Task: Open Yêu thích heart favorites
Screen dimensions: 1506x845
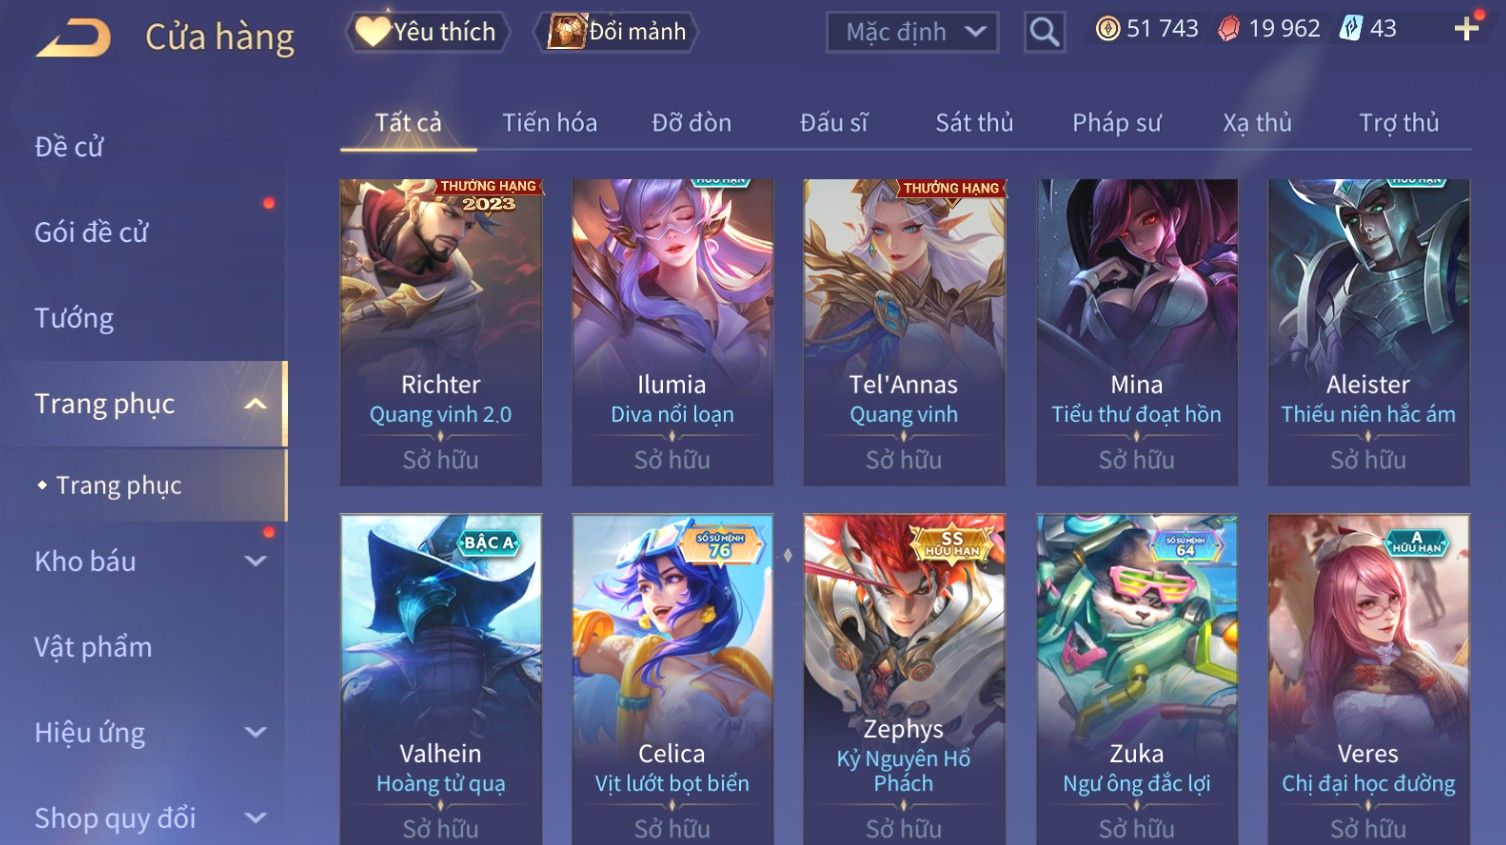Action: tap(427, 32)
